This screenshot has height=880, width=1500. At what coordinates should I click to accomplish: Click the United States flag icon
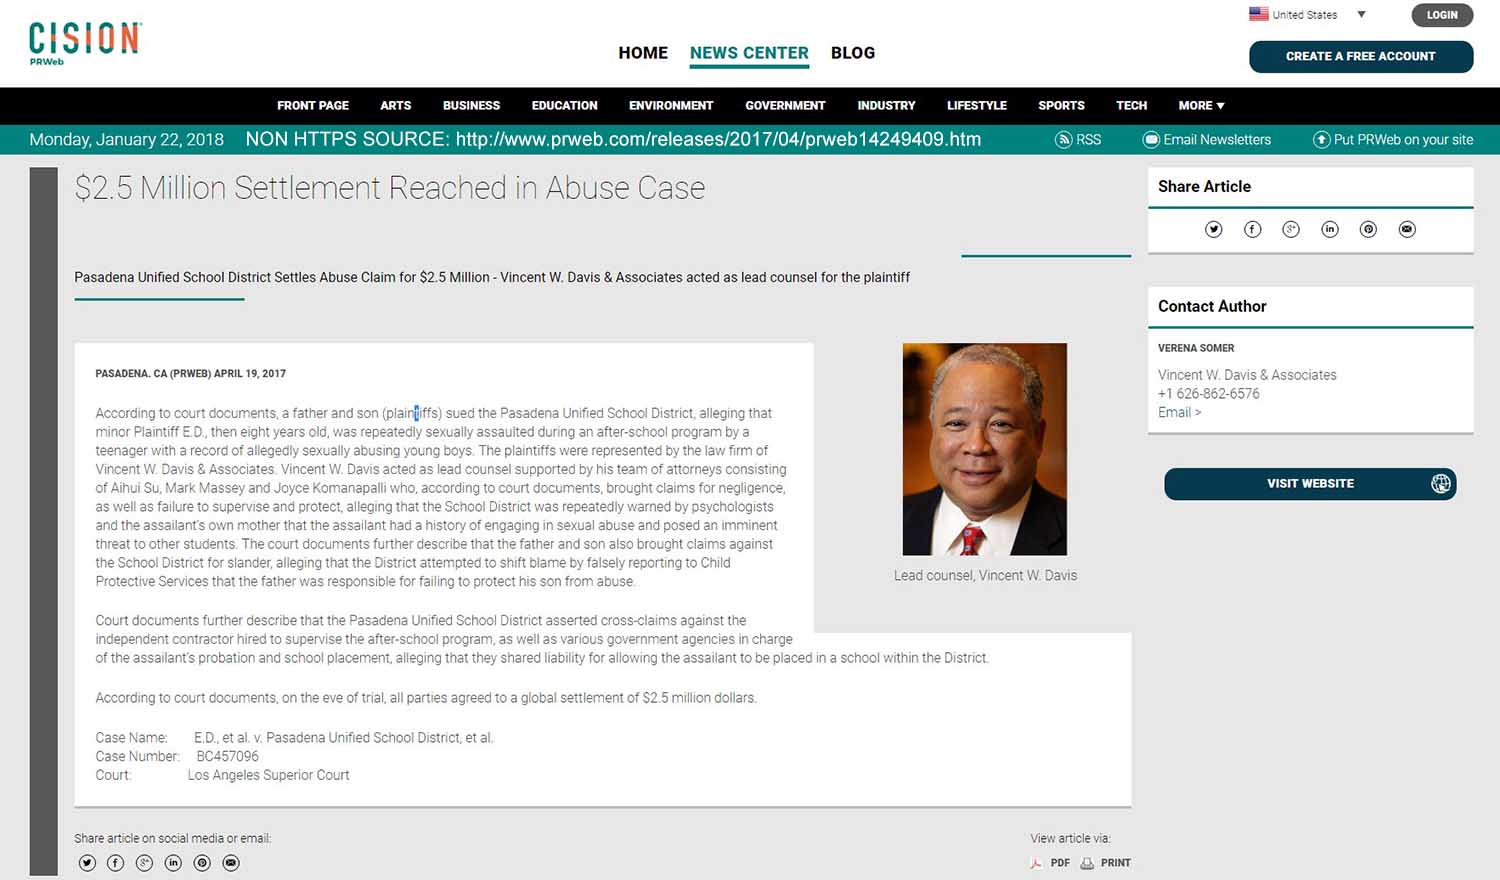(x=1258, y=14)
